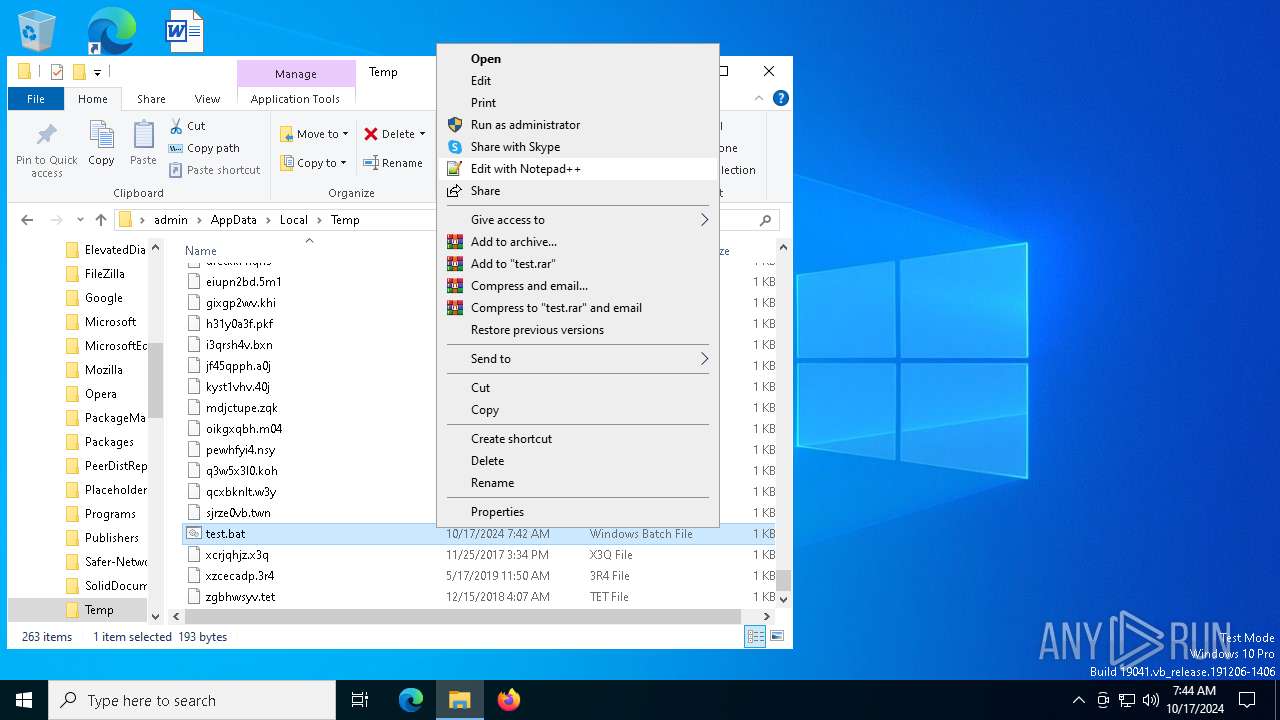
Task: Expand the Give access to submenu
Action: (578, 220)
